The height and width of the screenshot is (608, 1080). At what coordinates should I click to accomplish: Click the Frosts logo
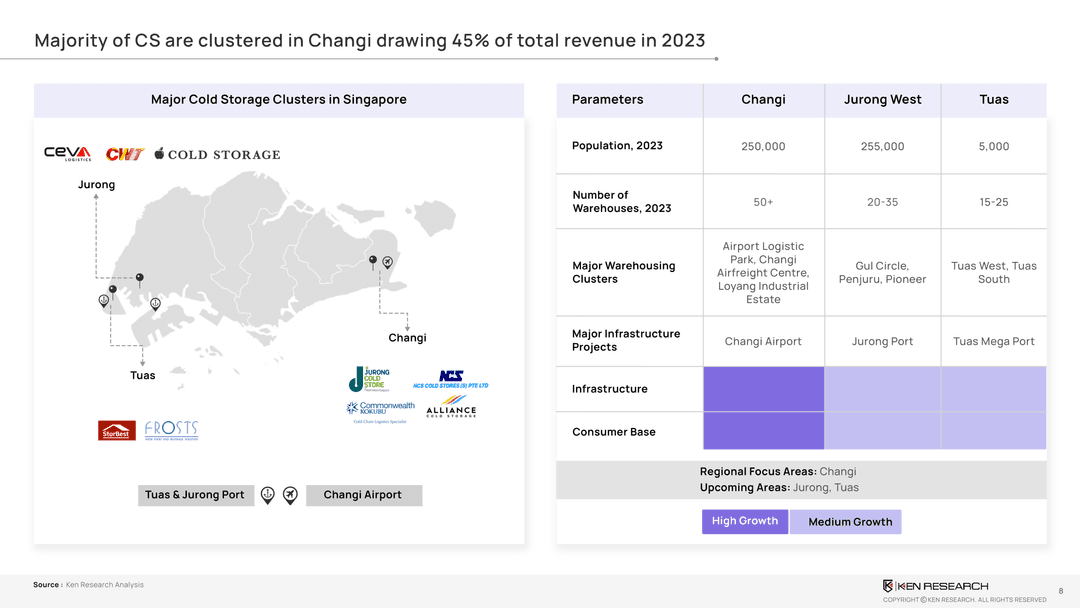[x=171, y=429]
